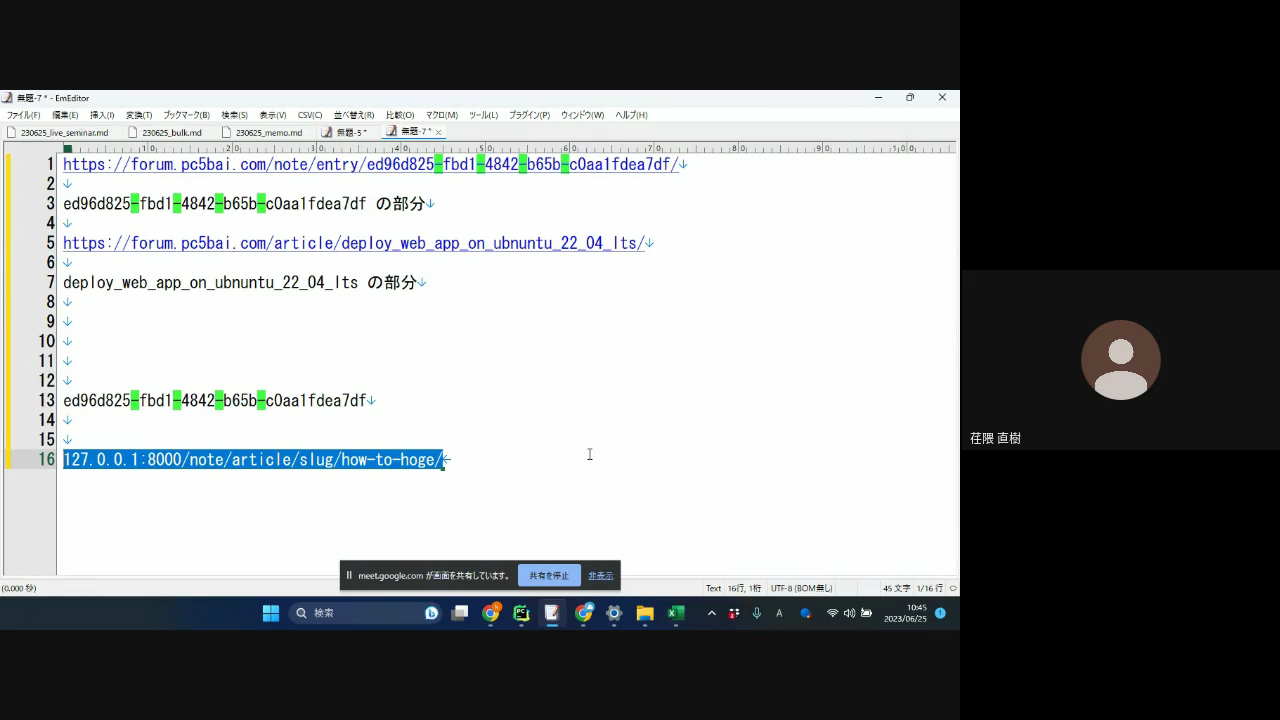Open the ファイル(F) menu

coord(23,115)
